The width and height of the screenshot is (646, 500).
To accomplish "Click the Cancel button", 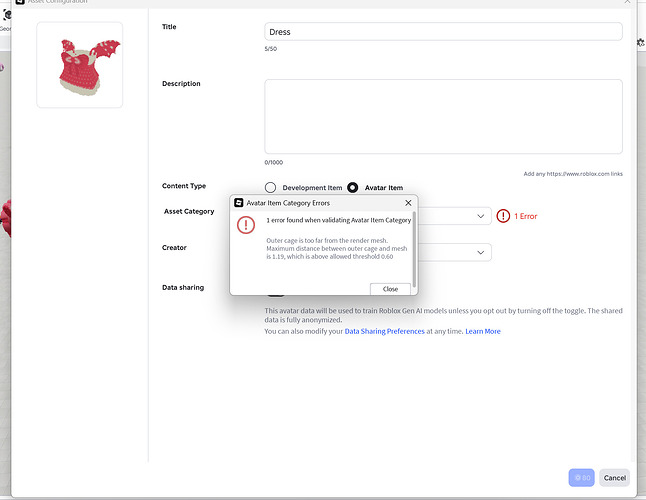I will [614, 478].
